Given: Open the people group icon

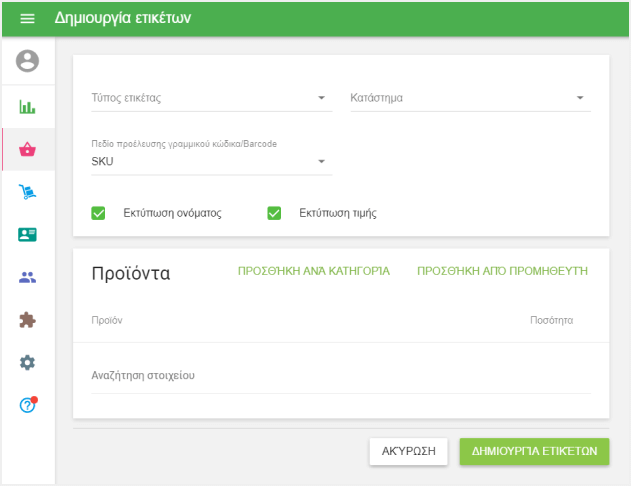Looking at the screenshot, I should click(27, 277).
